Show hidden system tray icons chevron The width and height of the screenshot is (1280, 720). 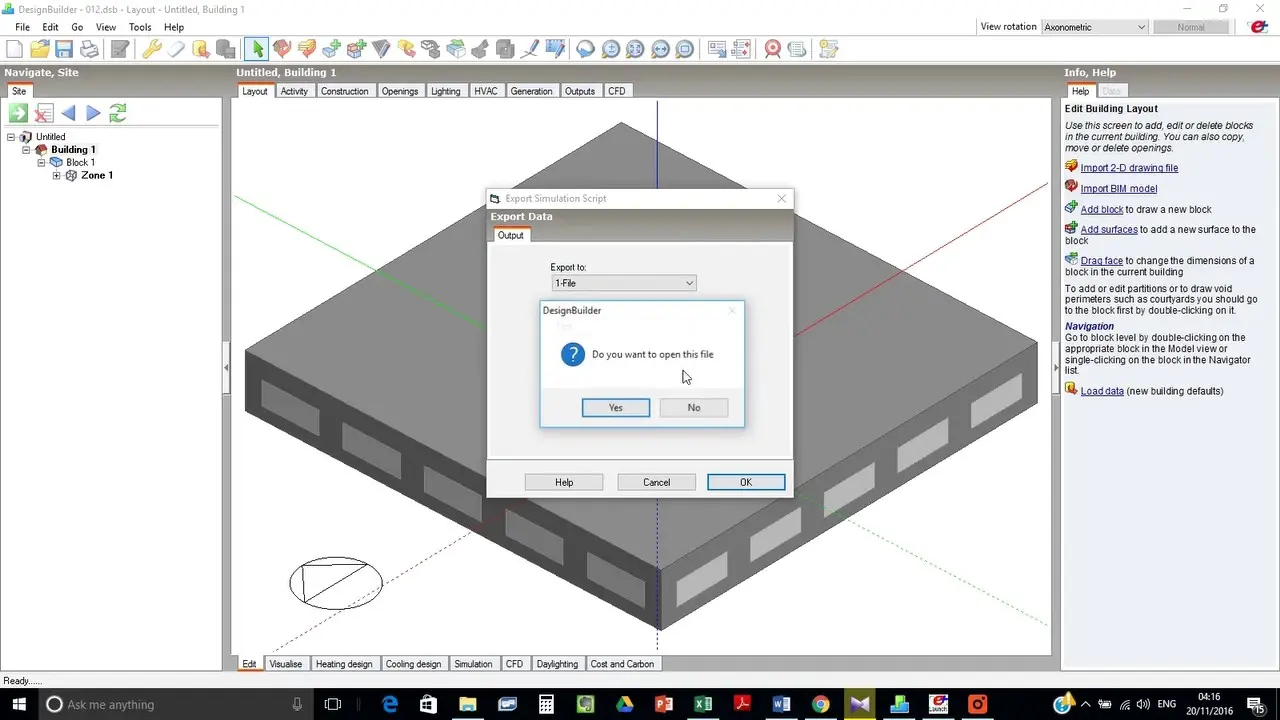coord(1088,704)
